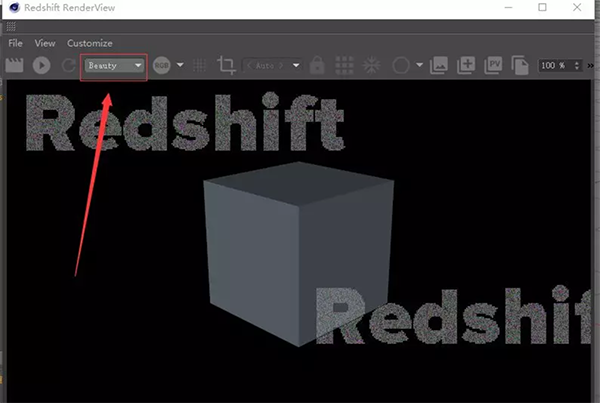Close the Redshift RenderView window
Viewport: 600px width, 403px height.
click(x=577, y=7)
